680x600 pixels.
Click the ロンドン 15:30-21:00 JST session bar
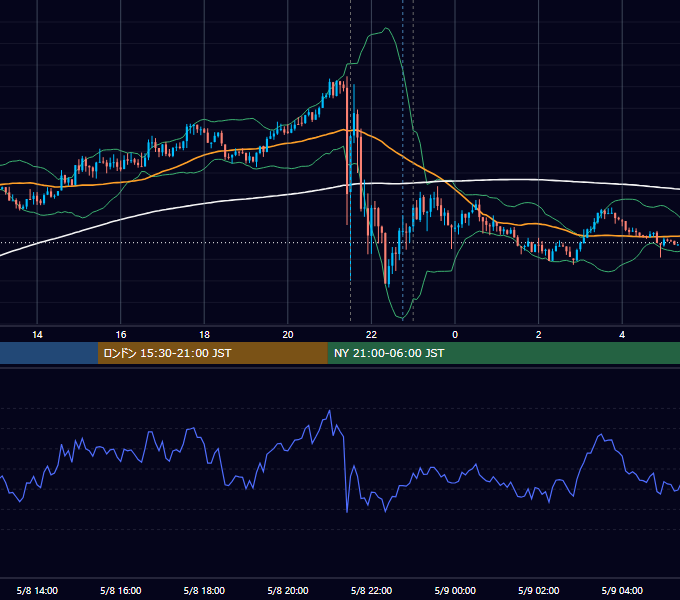[x=212, y=353]
